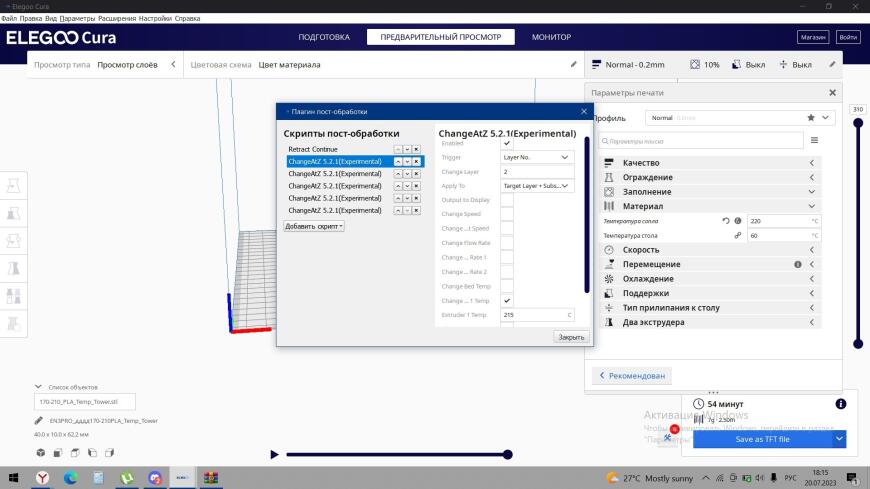The height and width of the screenshot is (489, 870).
Task: Open the Магазин marketplace button
Action: pos(813,37)
